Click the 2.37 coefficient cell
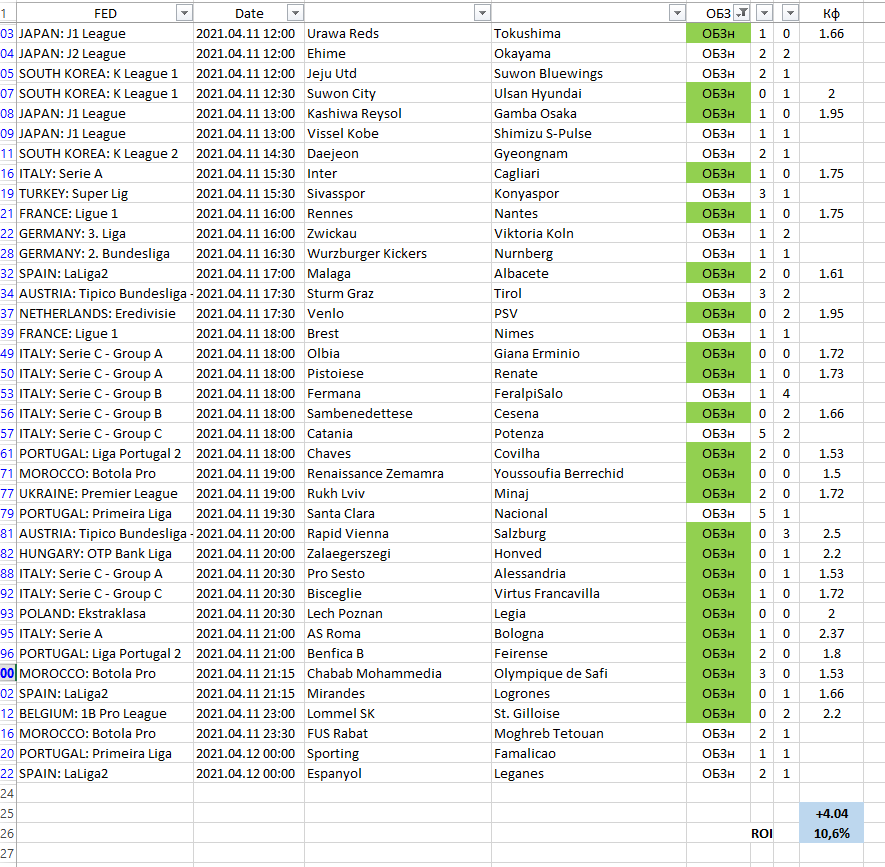The height and width of the screenshot is (867, 885). click(831, 633)
